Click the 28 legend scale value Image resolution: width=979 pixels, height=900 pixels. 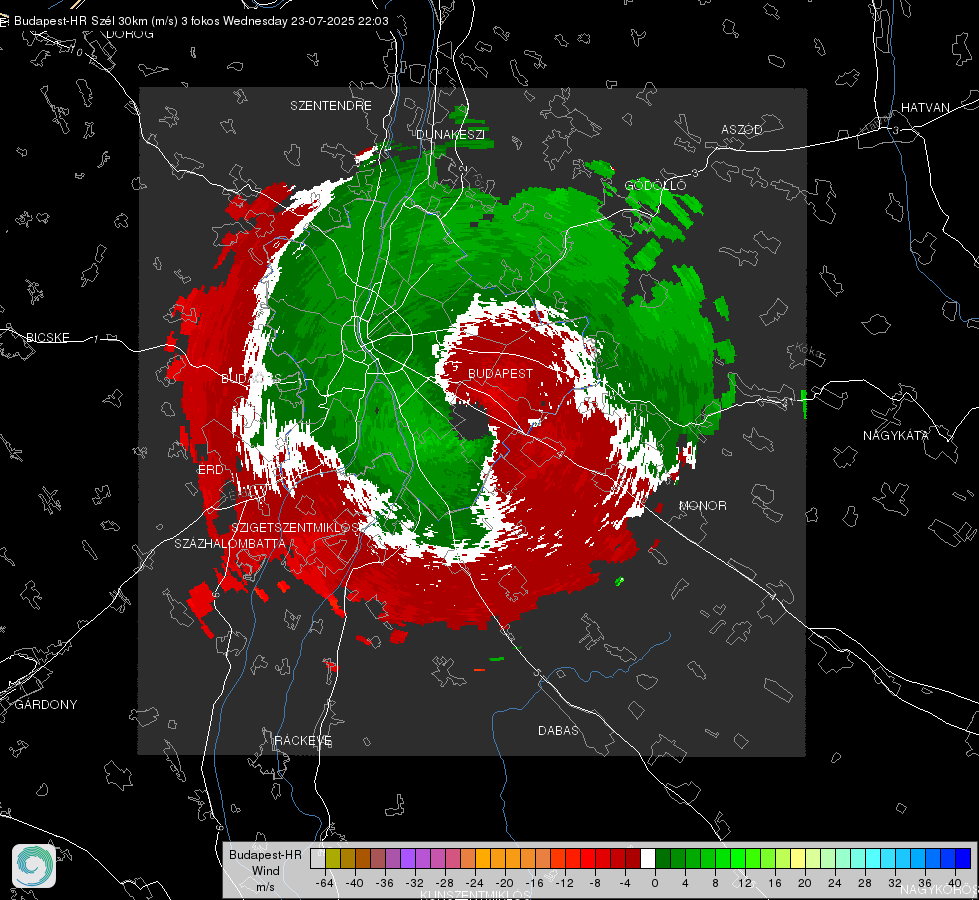point(865,883)
